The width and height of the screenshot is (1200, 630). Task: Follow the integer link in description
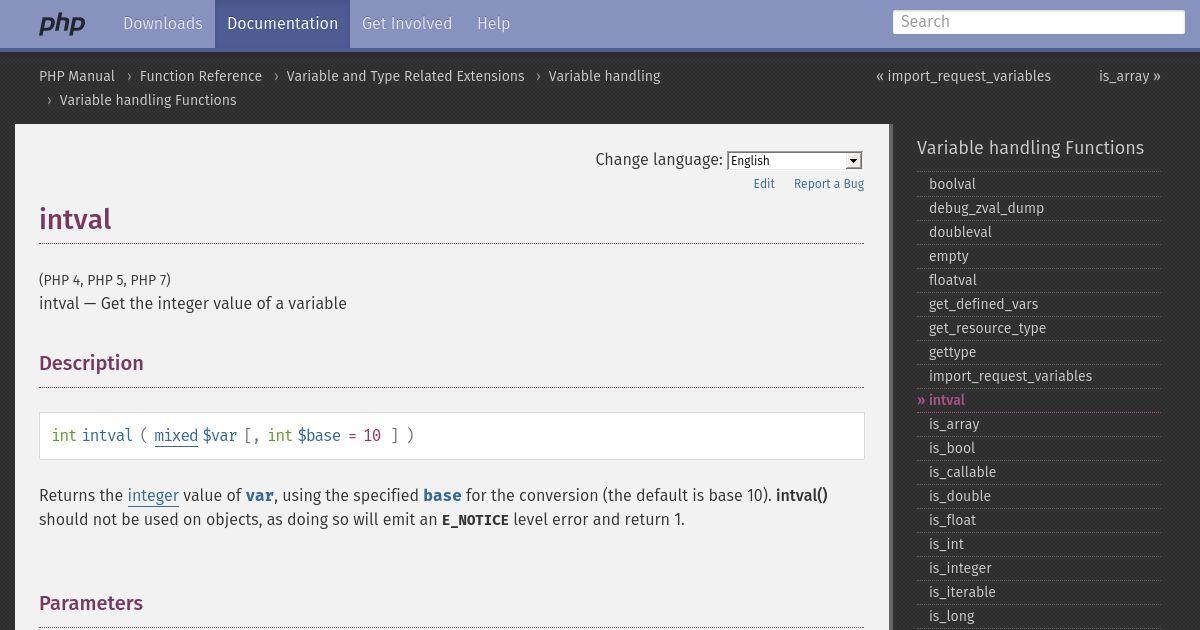pos(153,496)
